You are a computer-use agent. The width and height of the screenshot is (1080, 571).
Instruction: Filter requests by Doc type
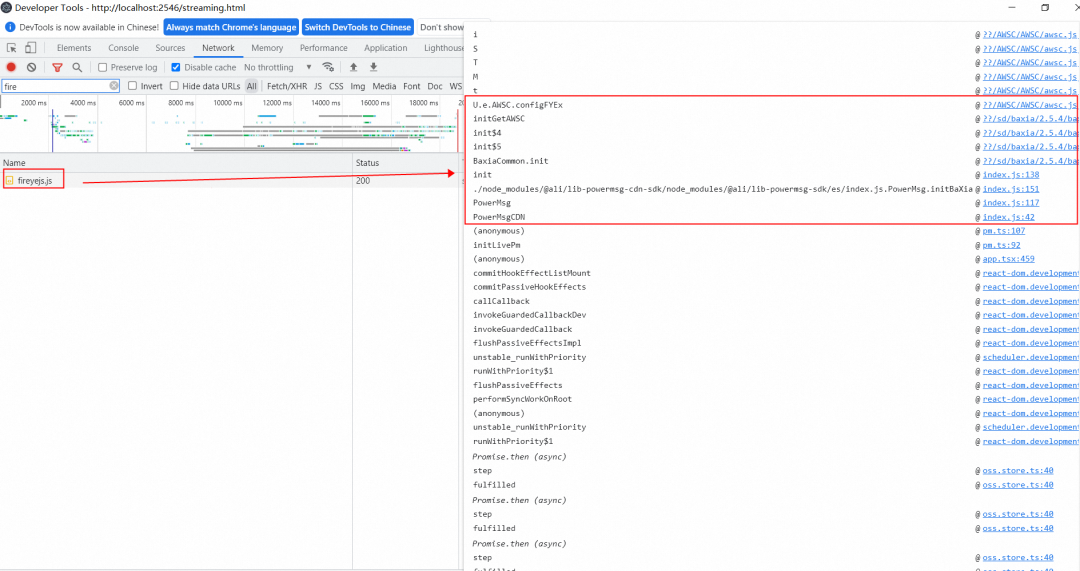pos(435,86)
